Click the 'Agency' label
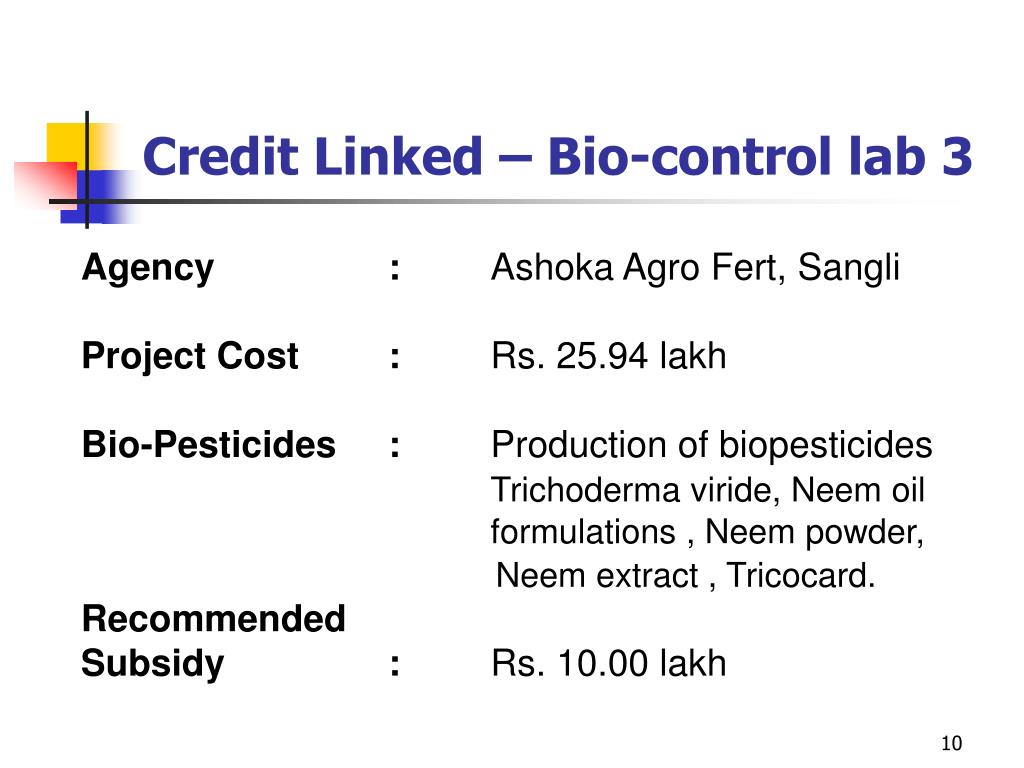Viewport: 1024px width, 768px height. coord(148,268)
